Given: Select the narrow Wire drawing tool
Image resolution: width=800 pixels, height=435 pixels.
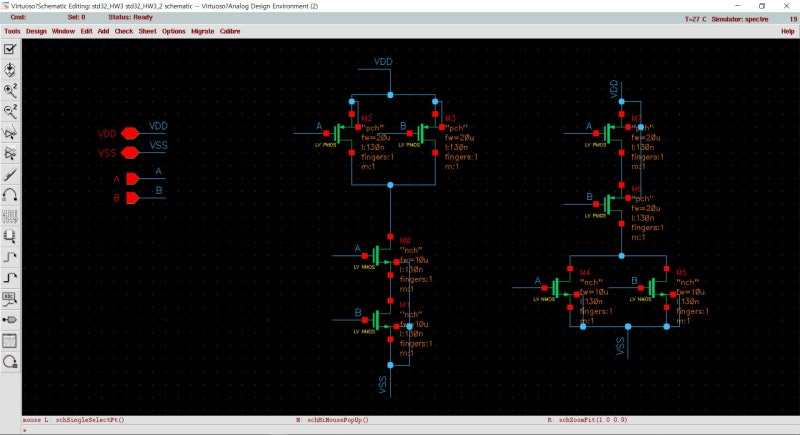Looking at the screenshot, I should 10,257.
